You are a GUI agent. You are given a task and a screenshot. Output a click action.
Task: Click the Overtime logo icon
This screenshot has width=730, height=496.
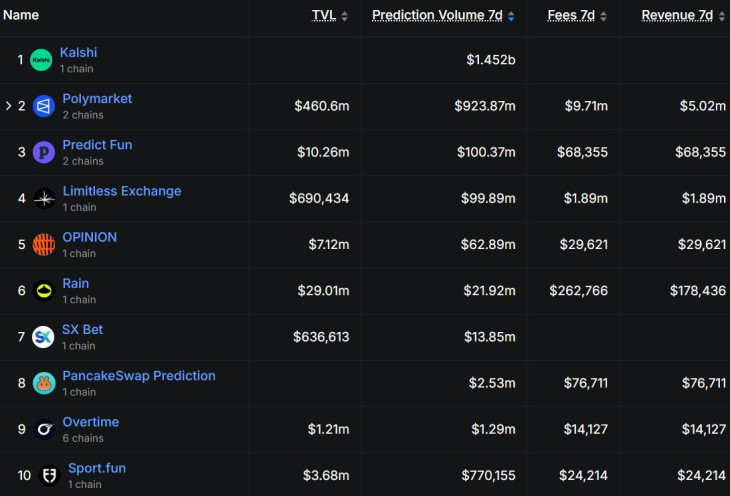[45, 429]
